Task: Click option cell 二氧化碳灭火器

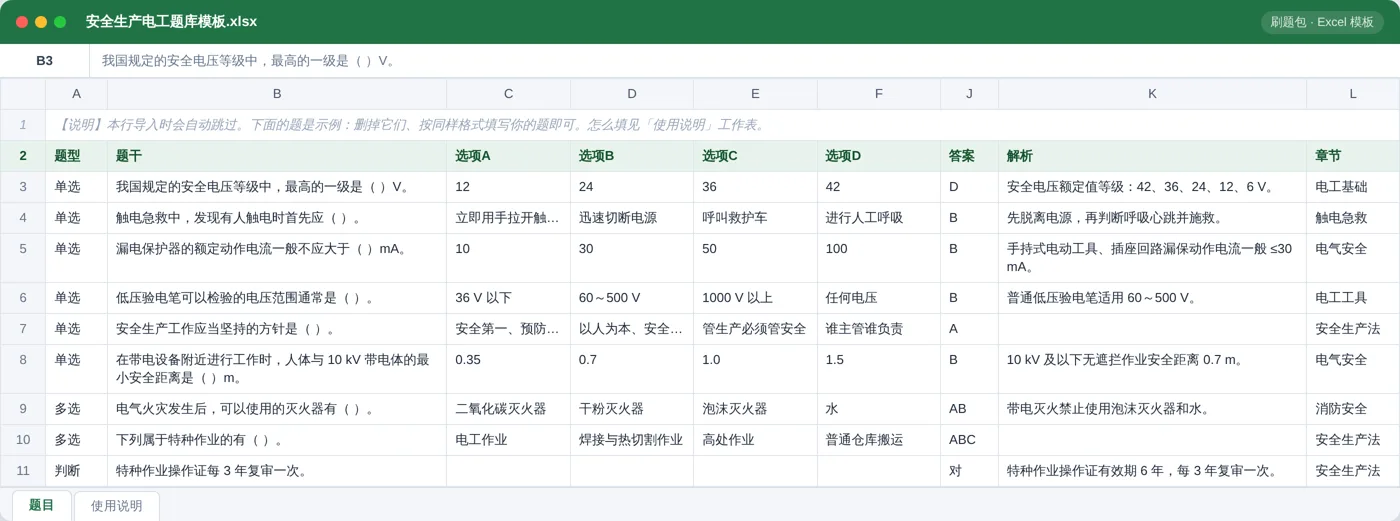Action: [x=508, y=409]
